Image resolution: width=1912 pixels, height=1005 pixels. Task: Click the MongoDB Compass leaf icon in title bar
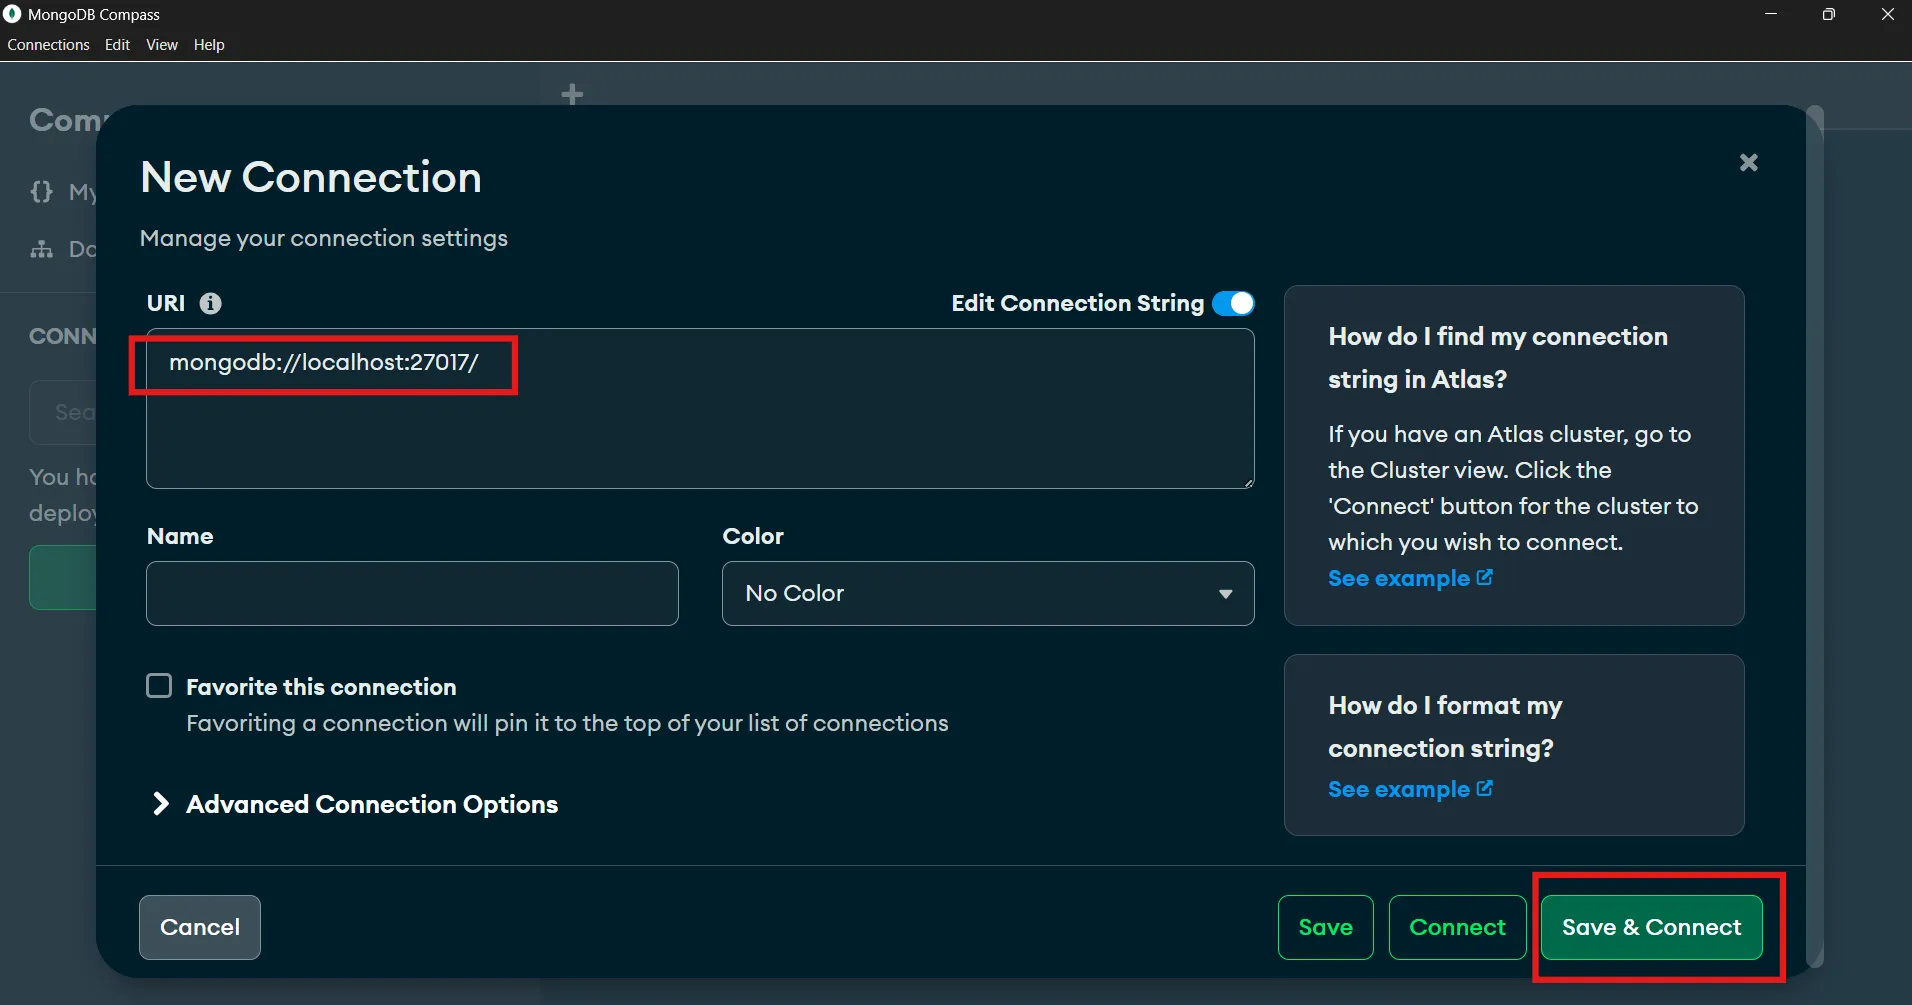(12, 14)
